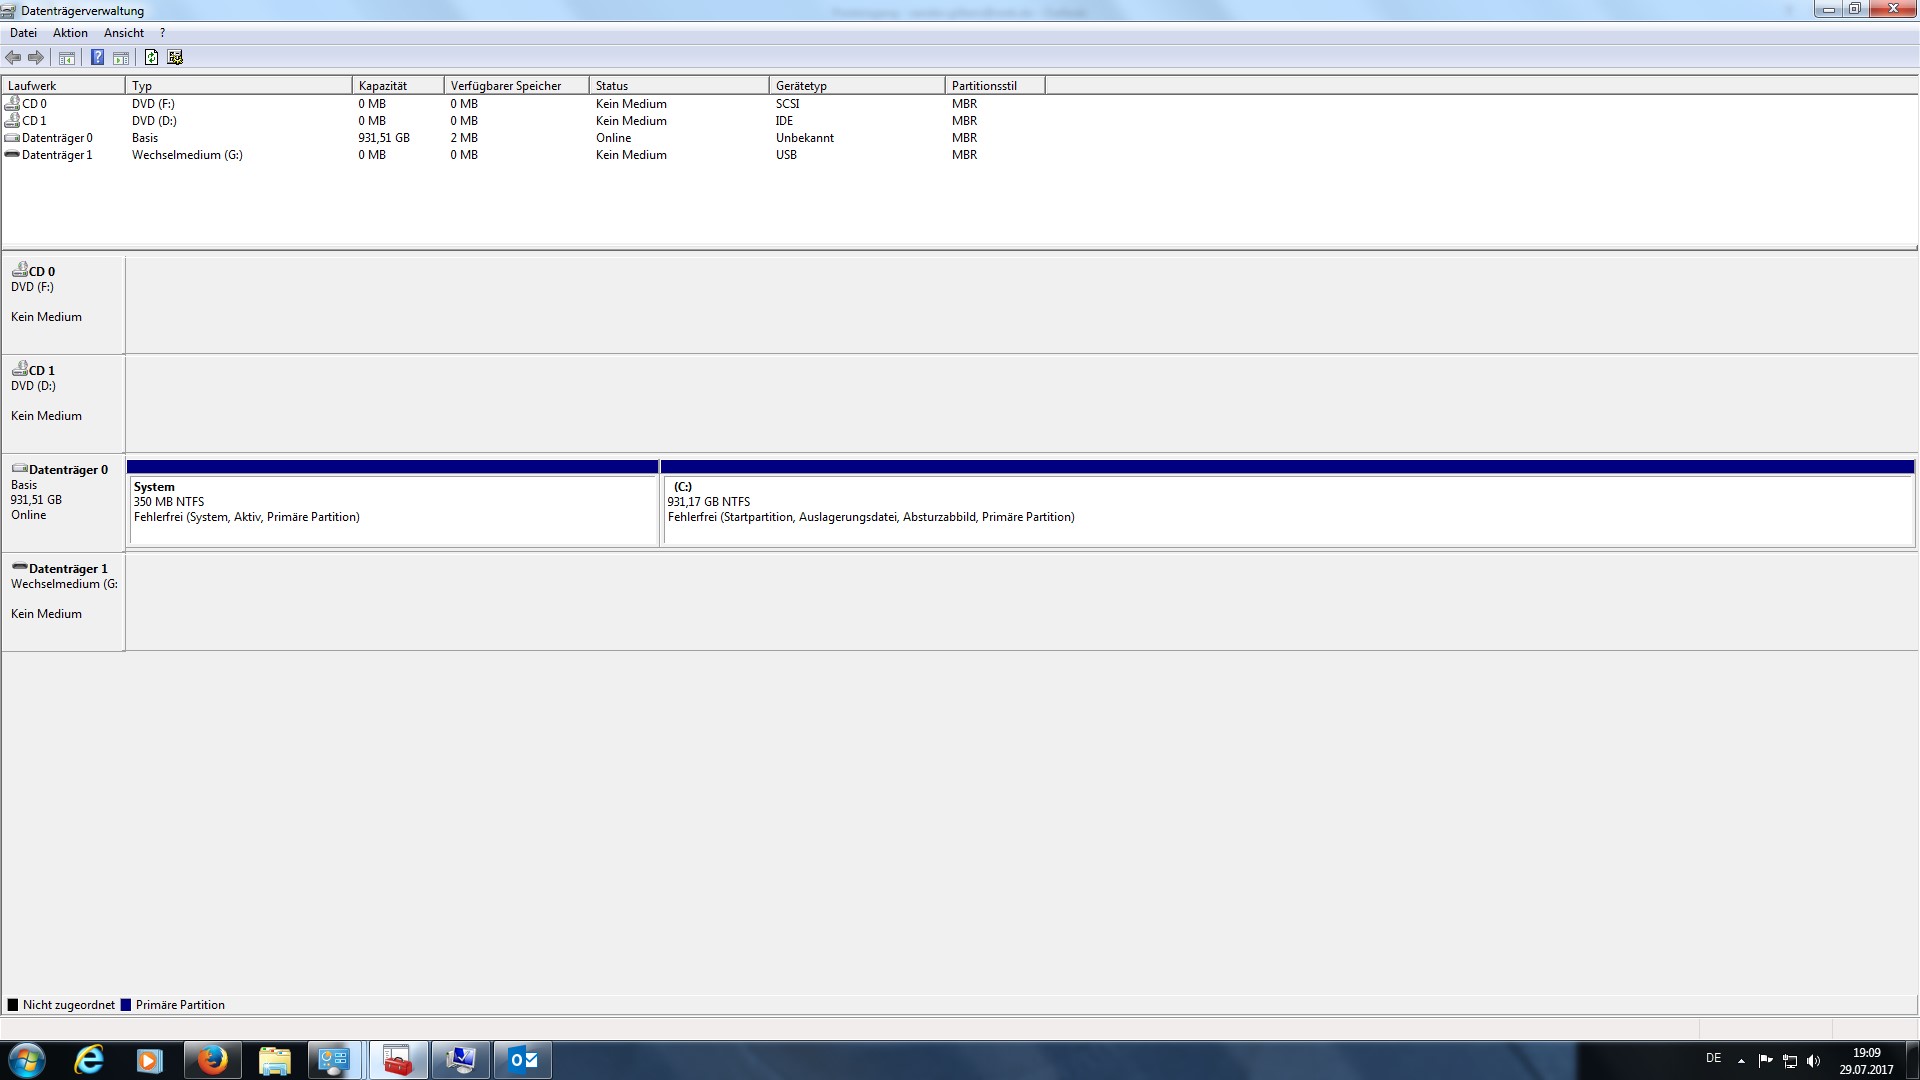Sort by the Status column header
Image resolution: width=1920 pixels, height=1080 pixels.
[679, 86]
